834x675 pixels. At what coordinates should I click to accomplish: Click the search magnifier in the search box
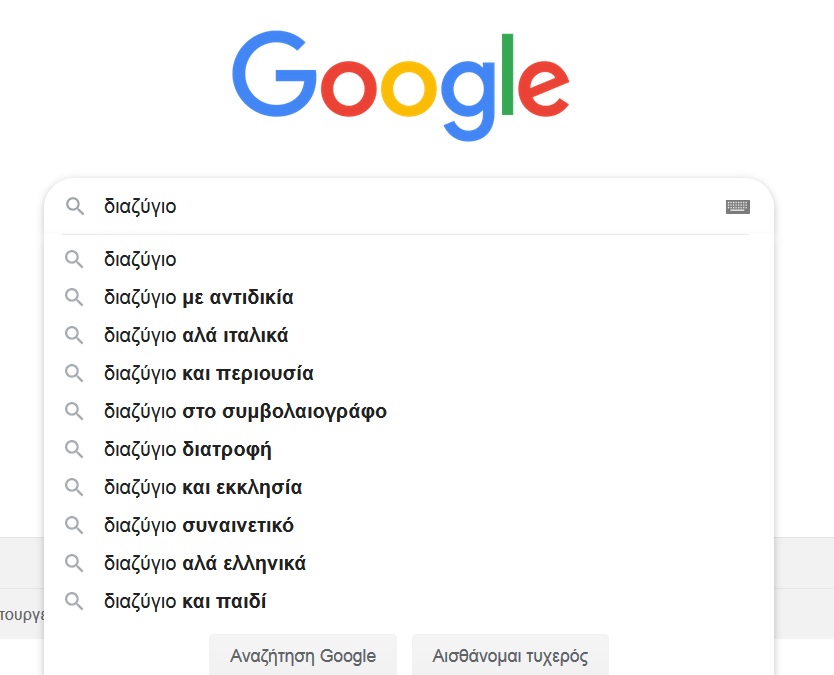point(74,207)
